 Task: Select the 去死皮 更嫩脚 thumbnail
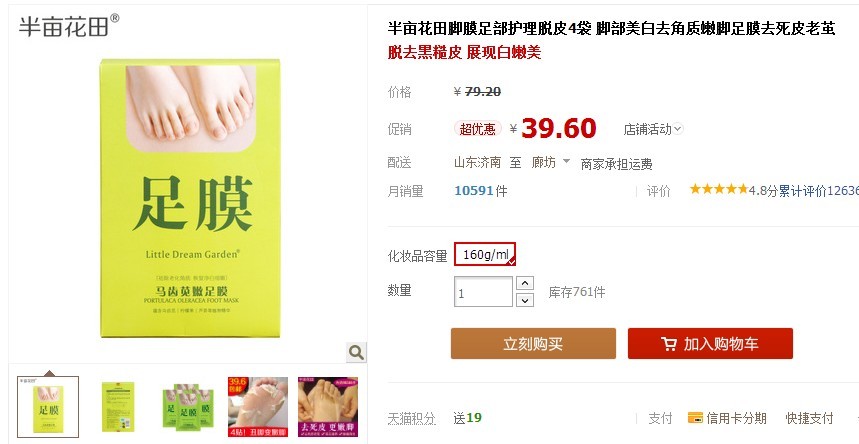328,407
